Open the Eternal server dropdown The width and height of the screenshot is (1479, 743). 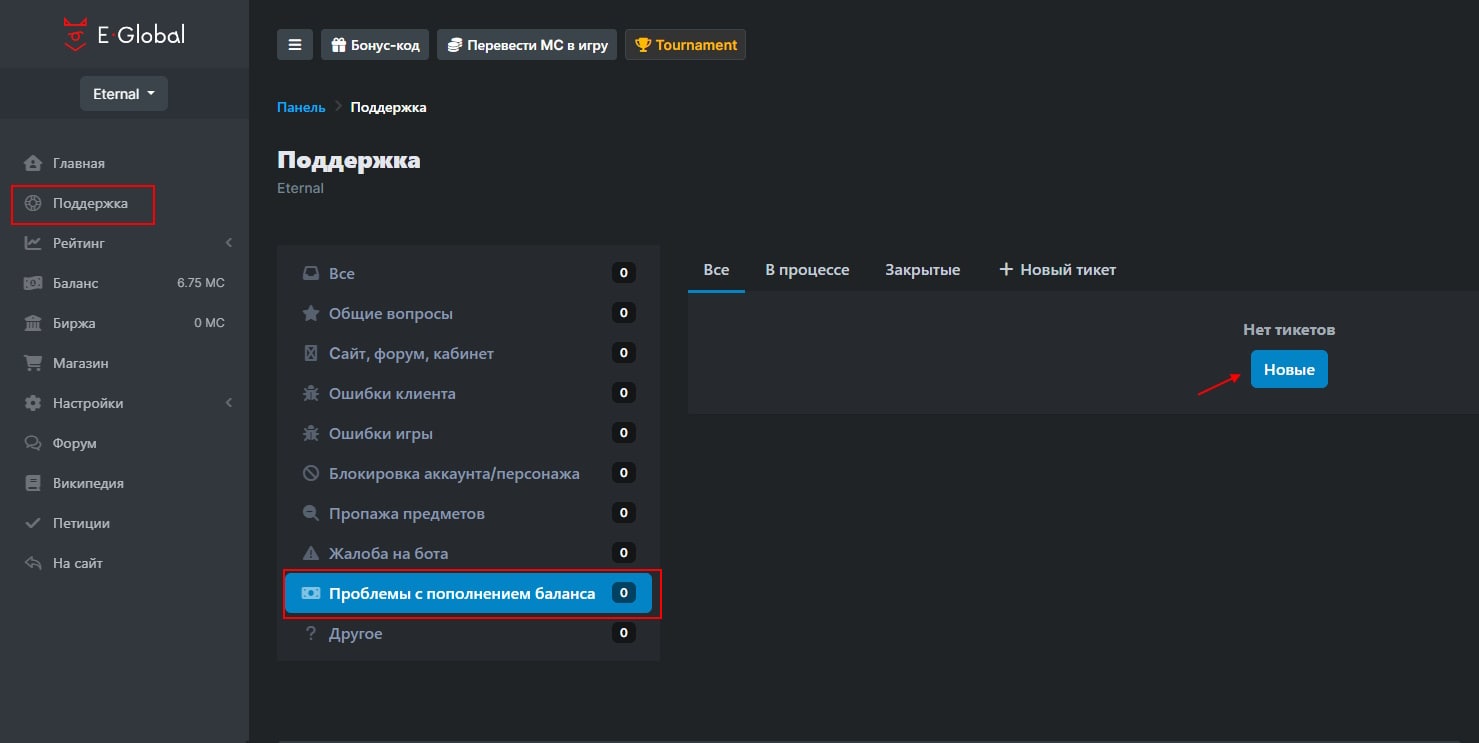click(x=124, y=94)
